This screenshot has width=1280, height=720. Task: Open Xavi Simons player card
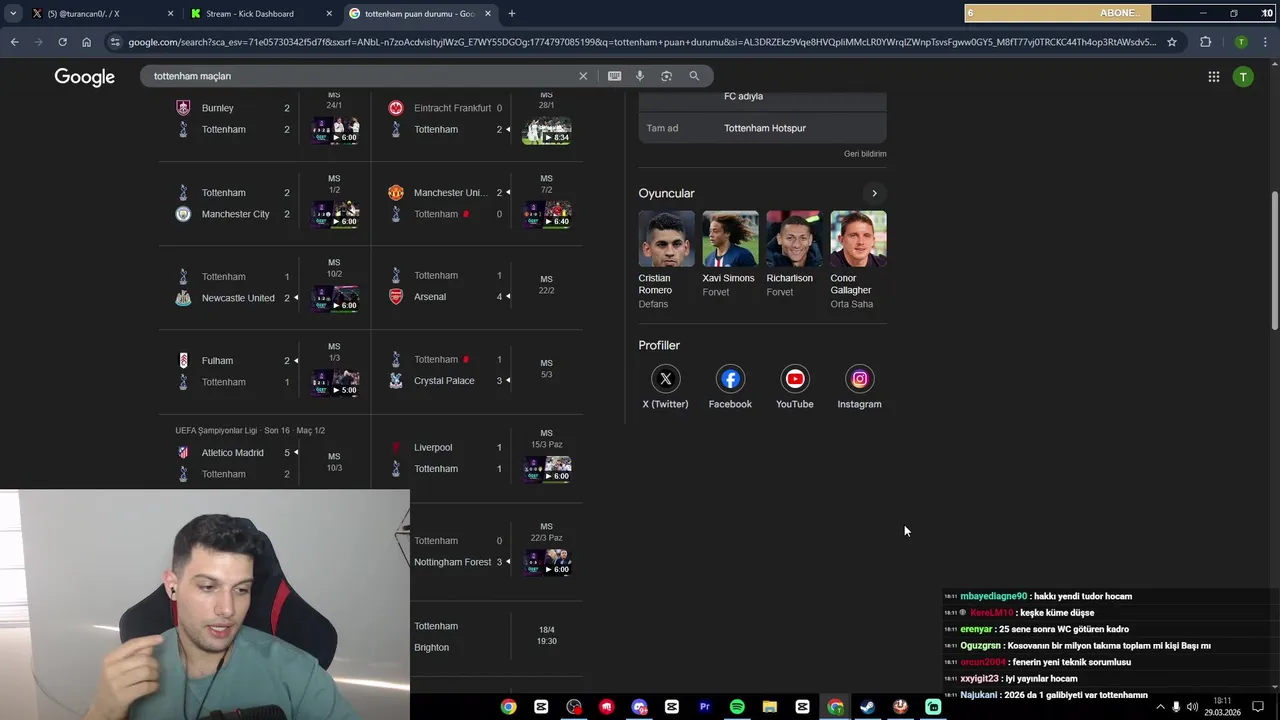(729, 255)
